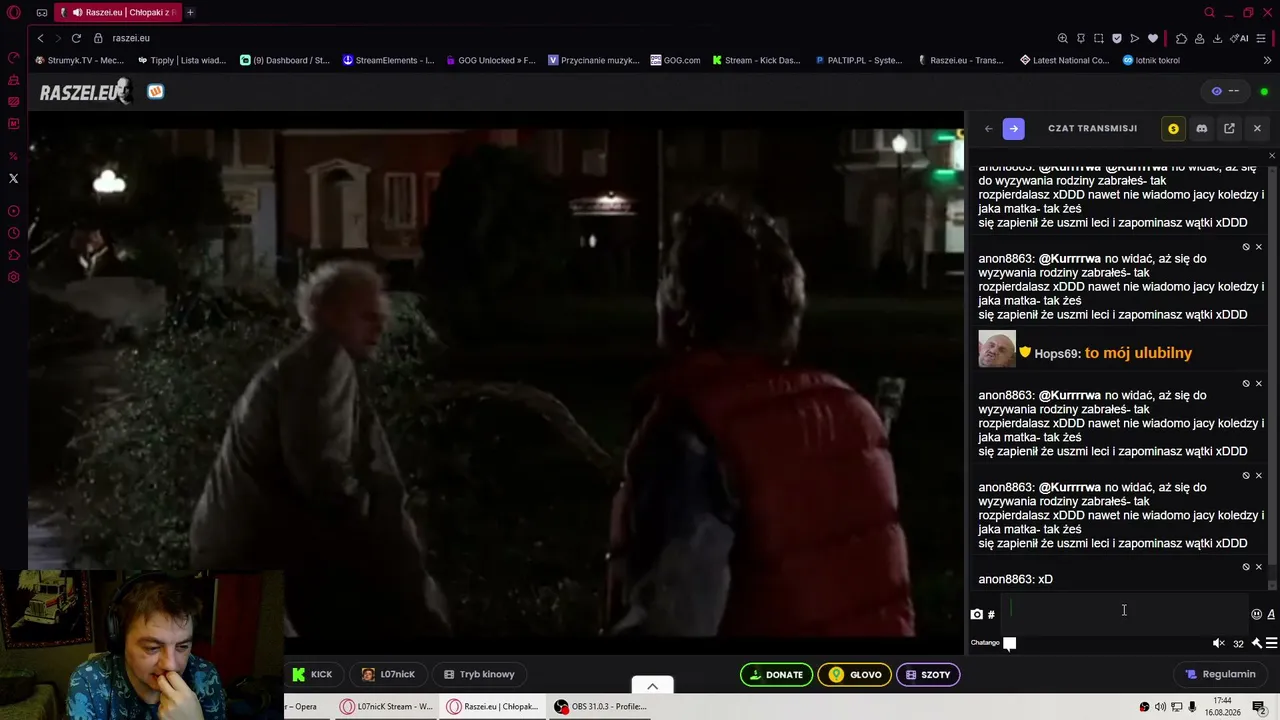Open lotnik tokrol bookmark
The image size is (1280, 720).
1151,60
